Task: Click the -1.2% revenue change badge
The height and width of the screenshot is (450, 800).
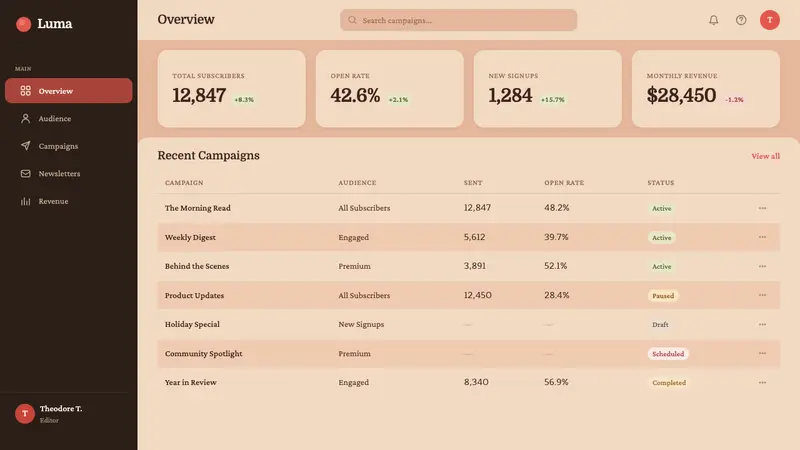Action: coord(734,99)
